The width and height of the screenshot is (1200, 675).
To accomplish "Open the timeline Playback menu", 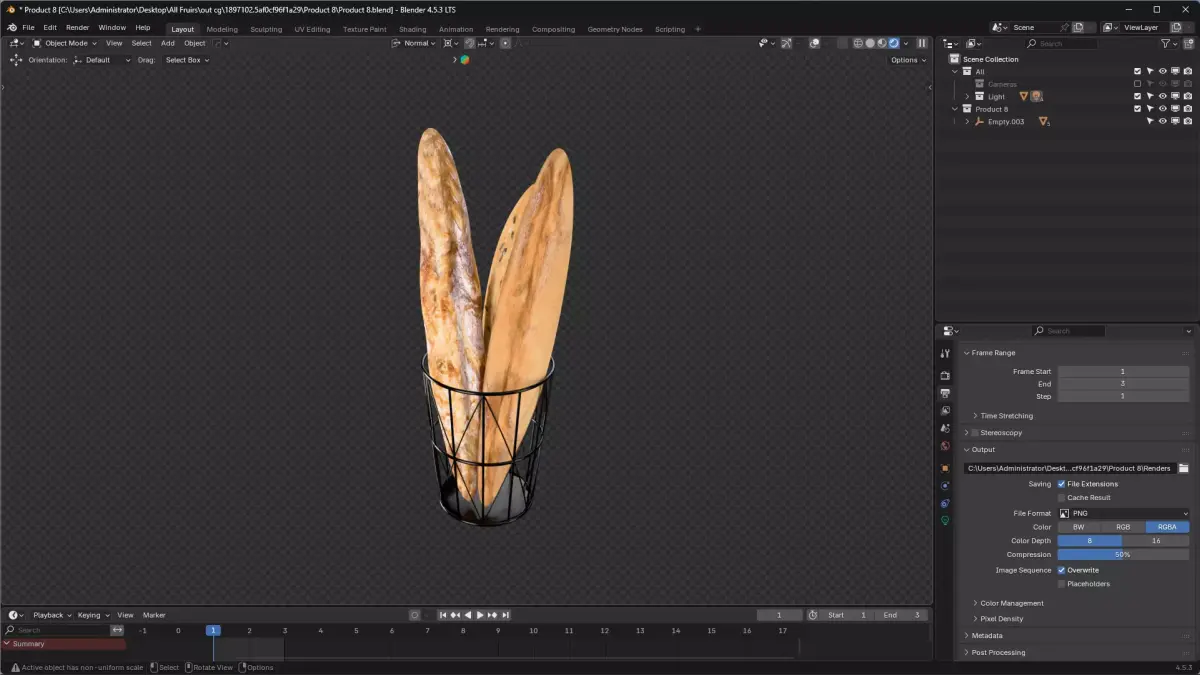I will [51, 615].
